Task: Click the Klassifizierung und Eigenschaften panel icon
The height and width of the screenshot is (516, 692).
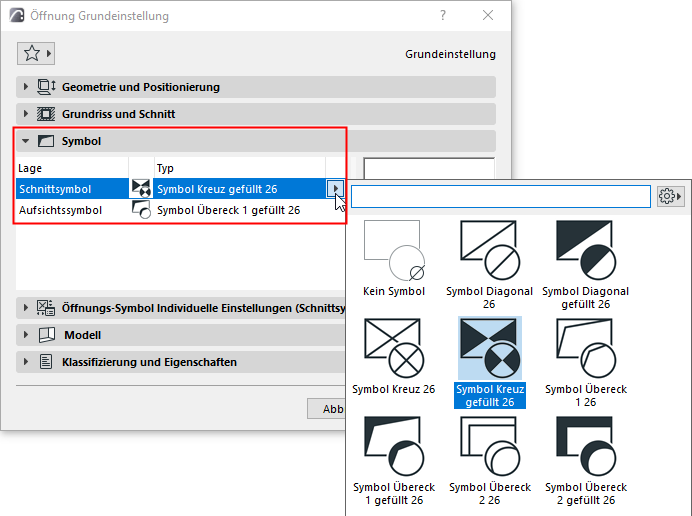Action: [46, 362]
